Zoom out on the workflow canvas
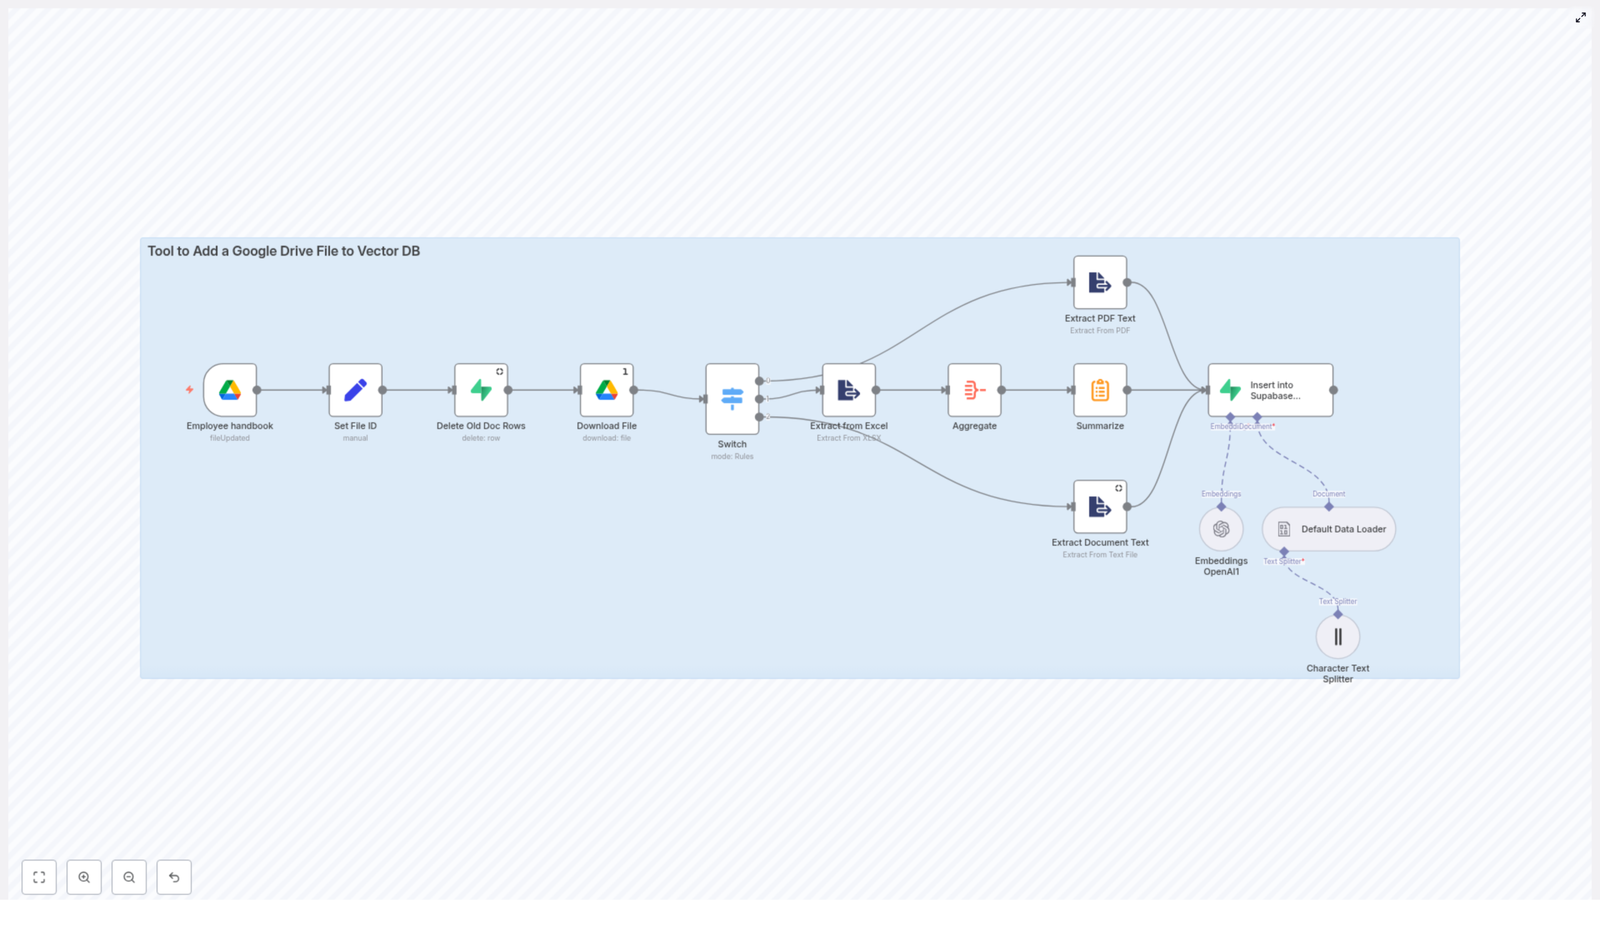The width and height of the screenshot is (1600, 938). [x=129, y=877]
